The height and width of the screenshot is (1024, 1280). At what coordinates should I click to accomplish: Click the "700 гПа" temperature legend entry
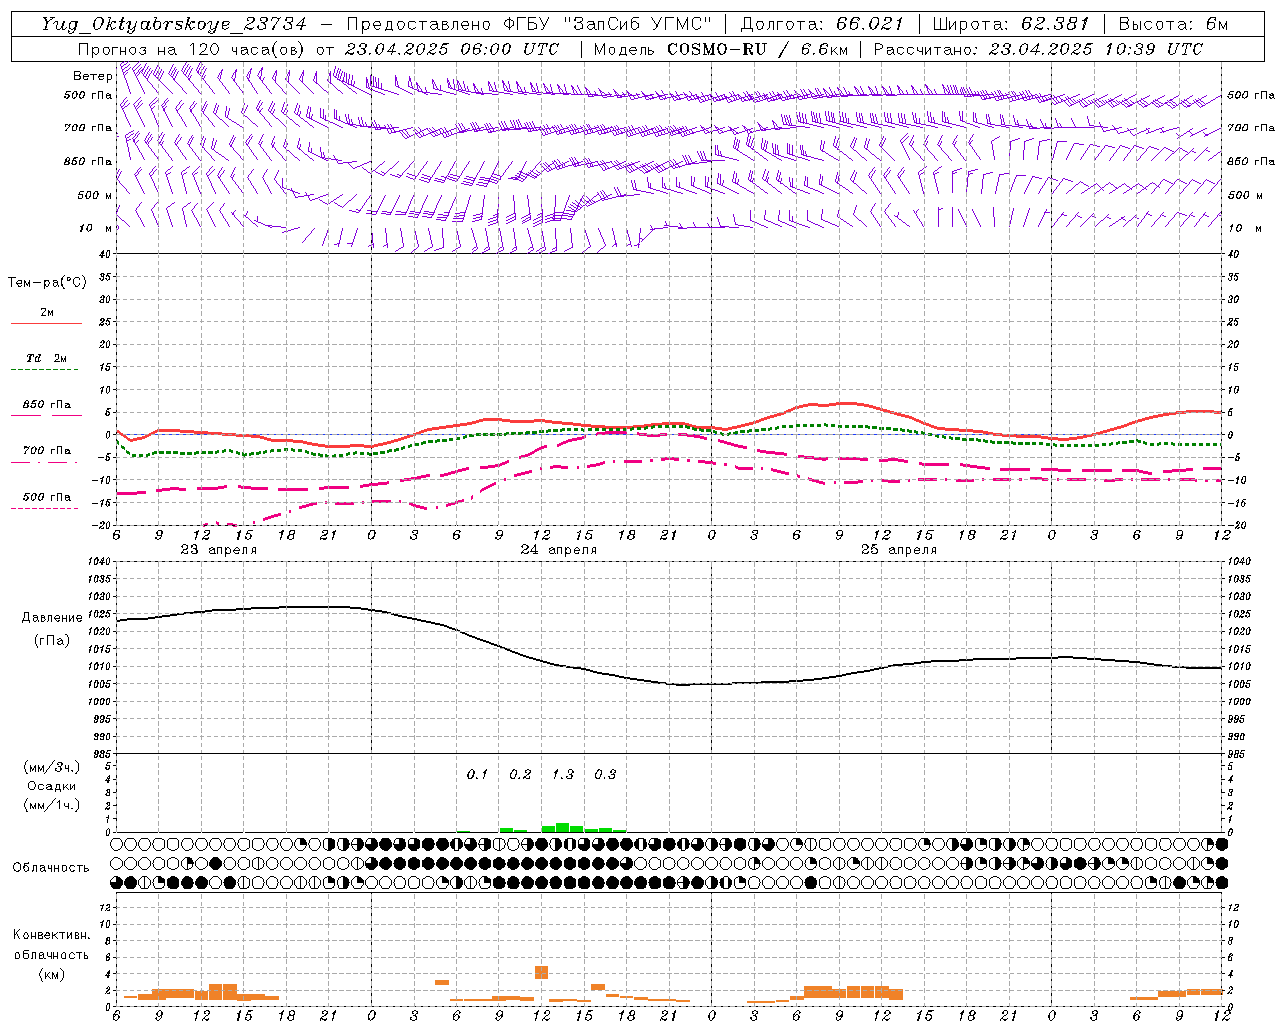click(46, 451)
